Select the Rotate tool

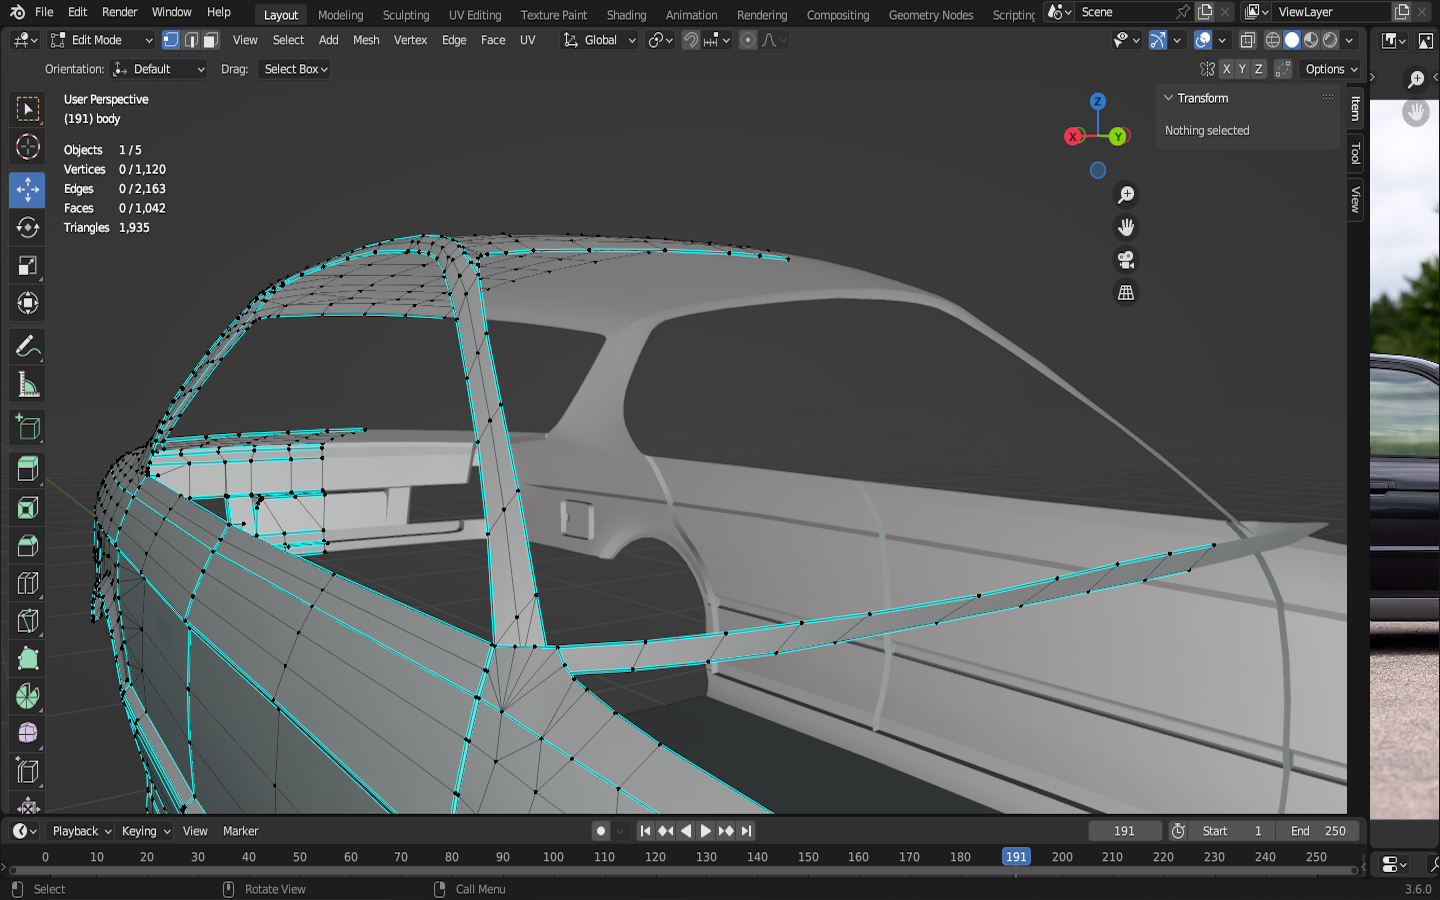pyautogui.click(x=28, y=227)
